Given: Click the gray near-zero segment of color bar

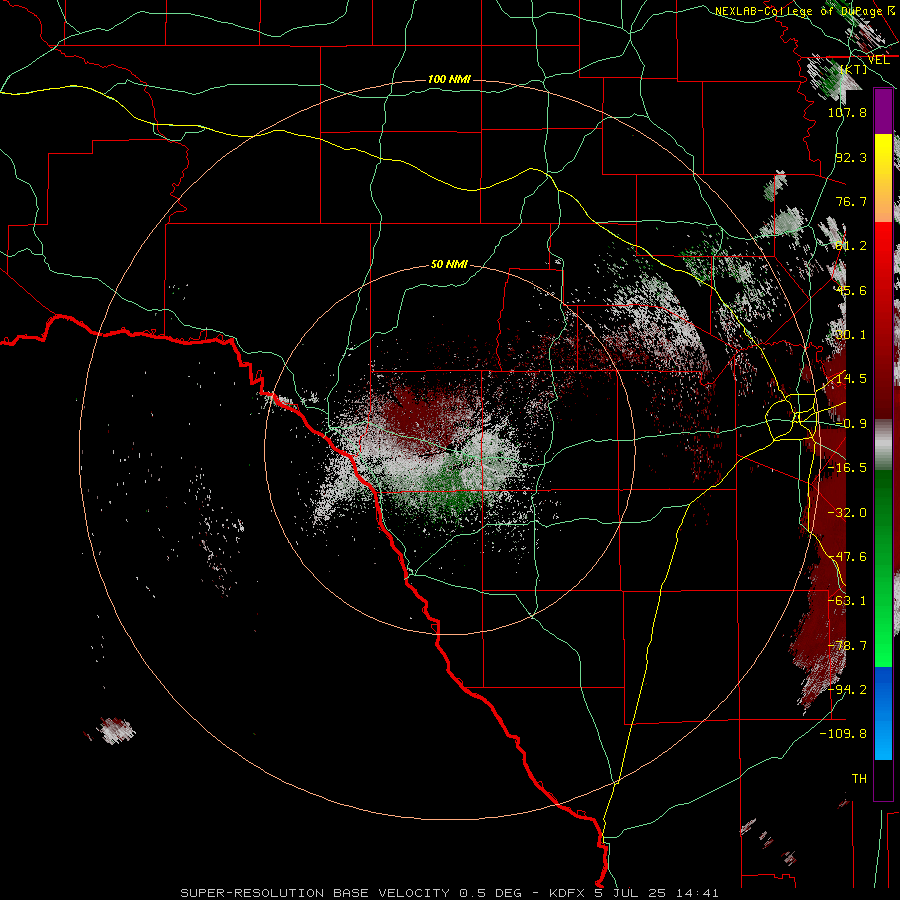Looking at the screenshot, I should [x=883, y=445].
